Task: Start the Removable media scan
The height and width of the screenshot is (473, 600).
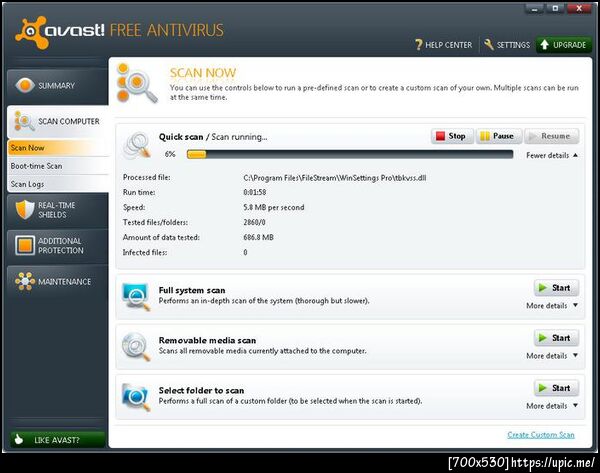Action: pyautogui.click(x=556, y=338)
